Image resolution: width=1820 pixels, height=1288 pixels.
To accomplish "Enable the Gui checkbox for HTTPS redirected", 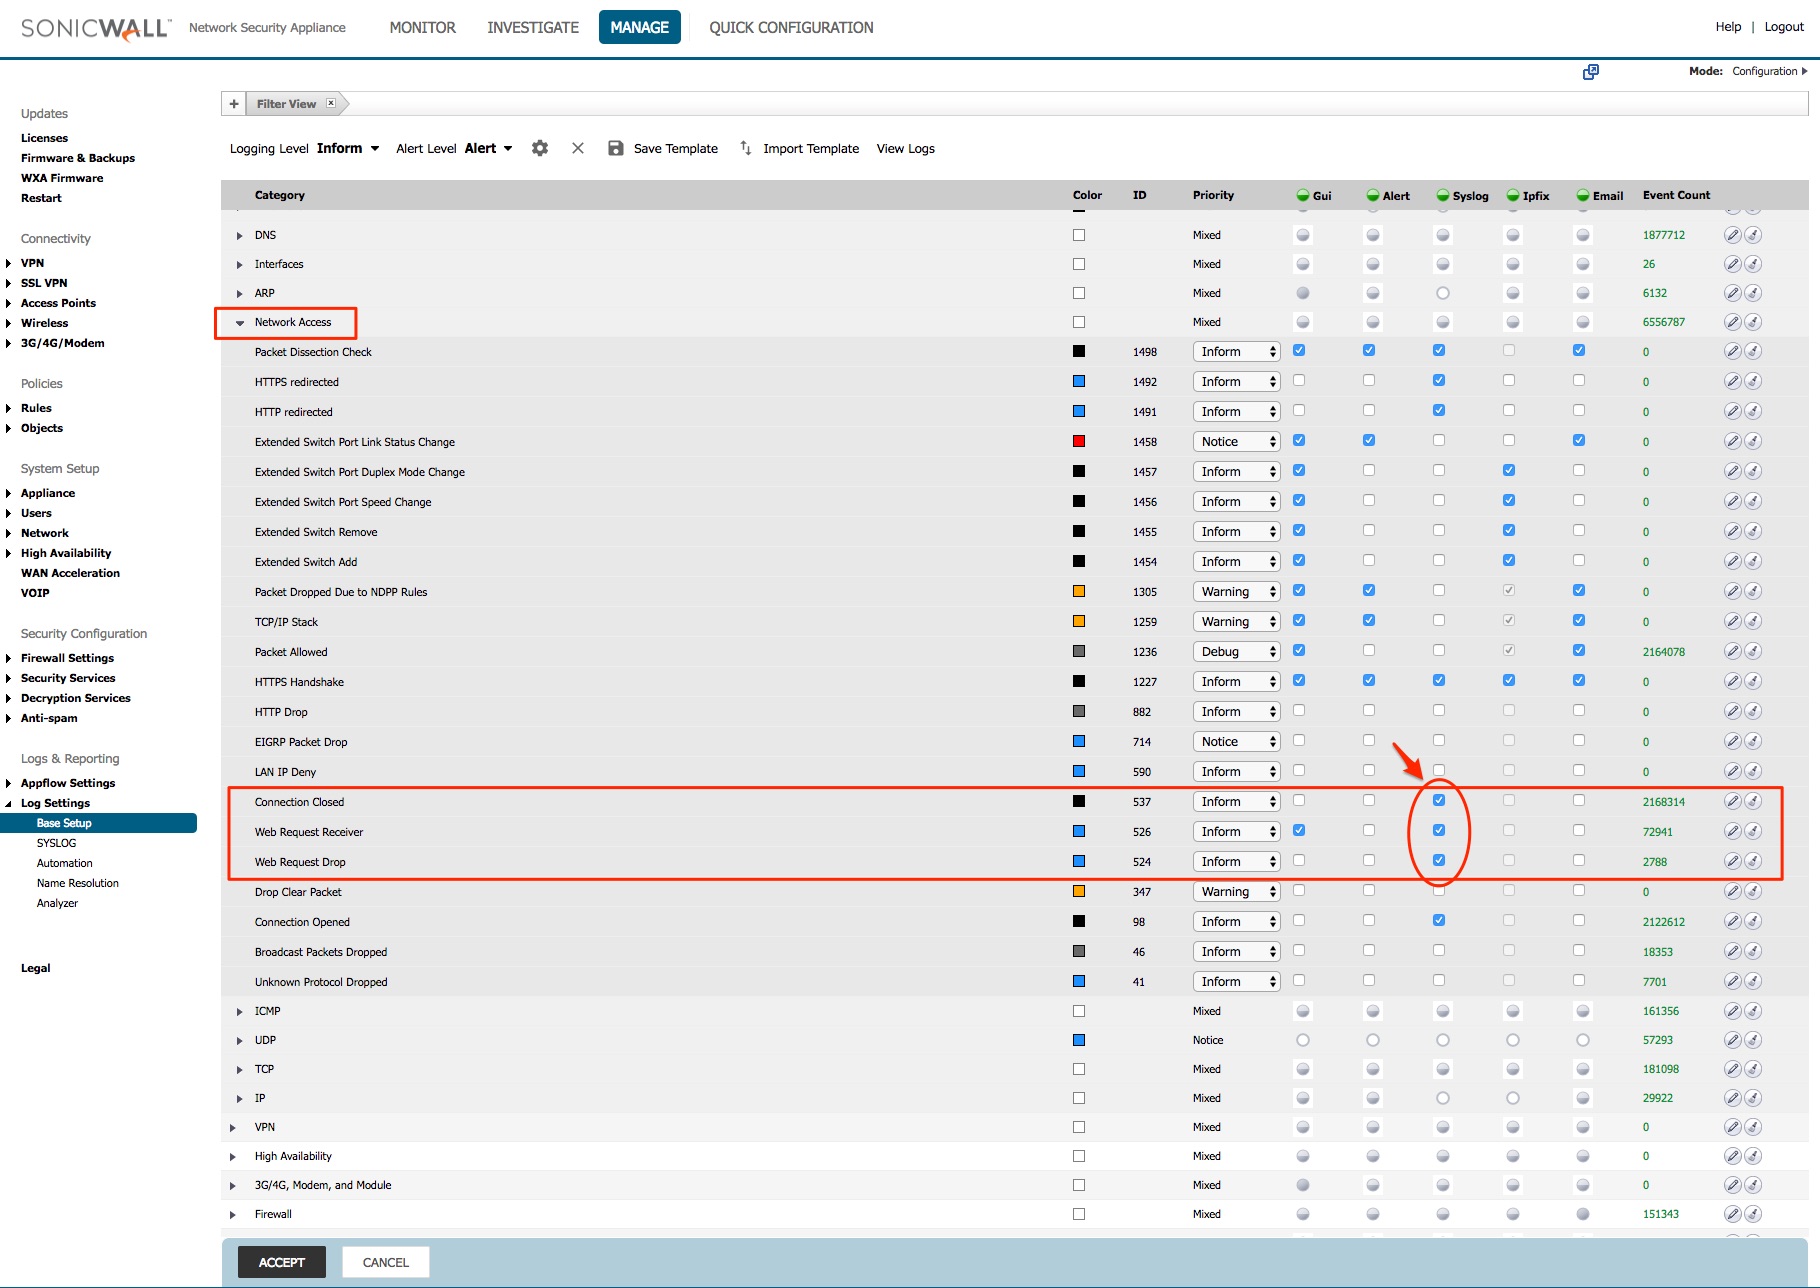I will click(x=1299, y=380).
